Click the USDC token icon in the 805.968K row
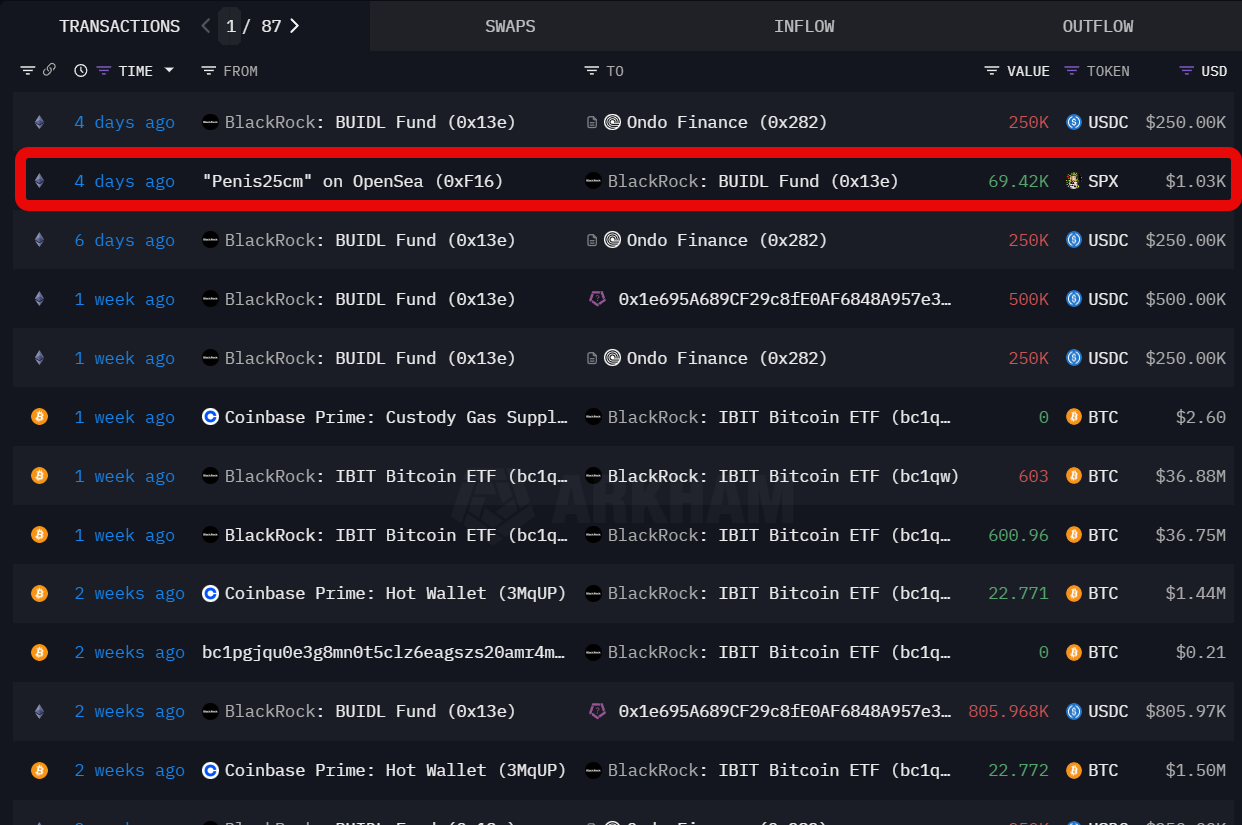This screenshot has height=825, width=1242. click(x=1073, y=712)
